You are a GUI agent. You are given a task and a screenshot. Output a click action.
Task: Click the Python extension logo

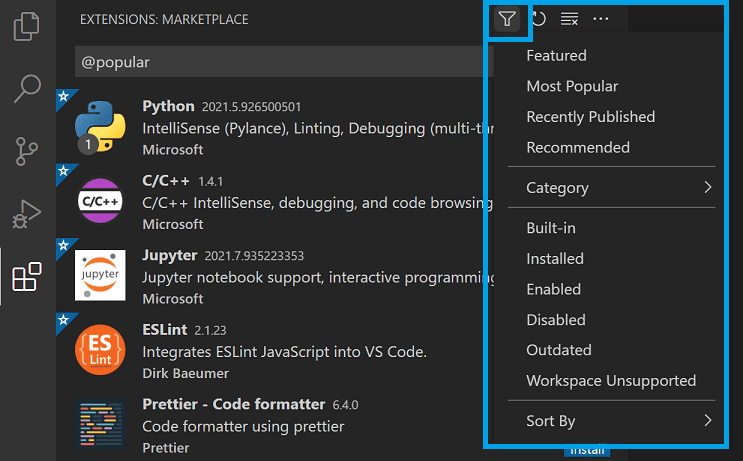click(100, 127)
